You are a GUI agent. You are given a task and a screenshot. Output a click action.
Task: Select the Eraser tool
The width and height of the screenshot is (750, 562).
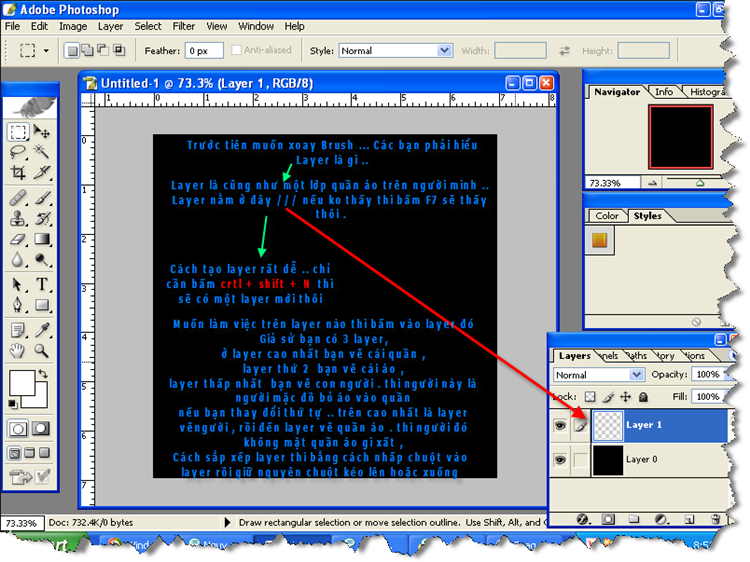point(18,239)
